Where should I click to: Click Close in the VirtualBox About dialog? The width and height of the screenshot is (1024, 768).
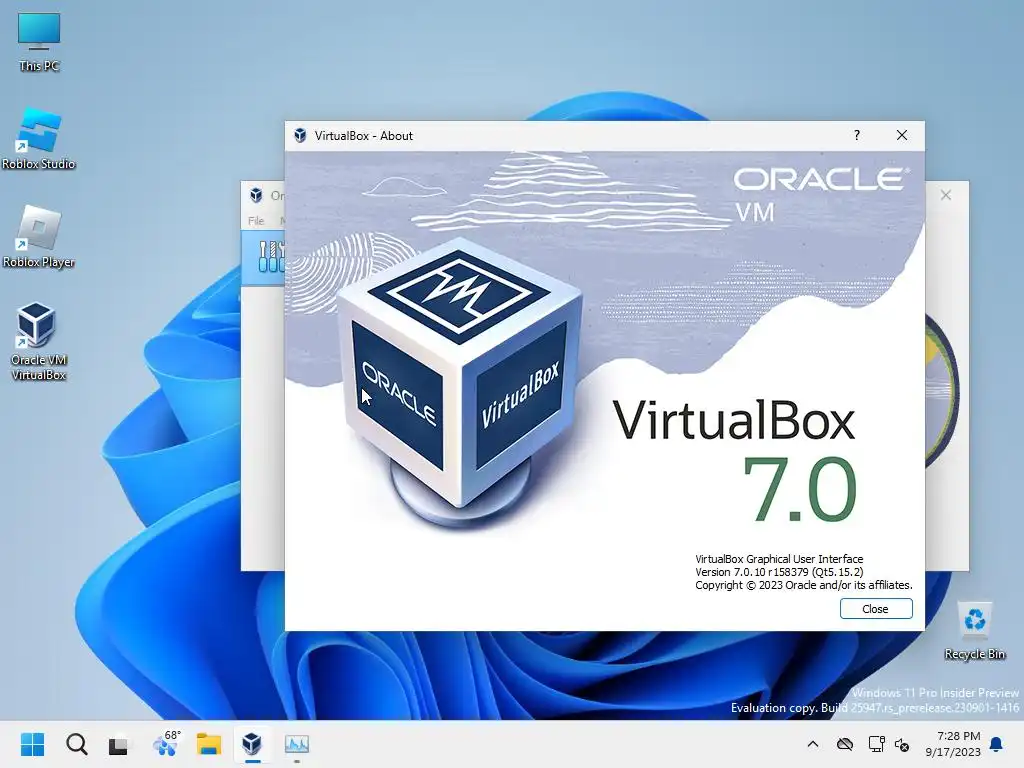(x=876, y=609)
